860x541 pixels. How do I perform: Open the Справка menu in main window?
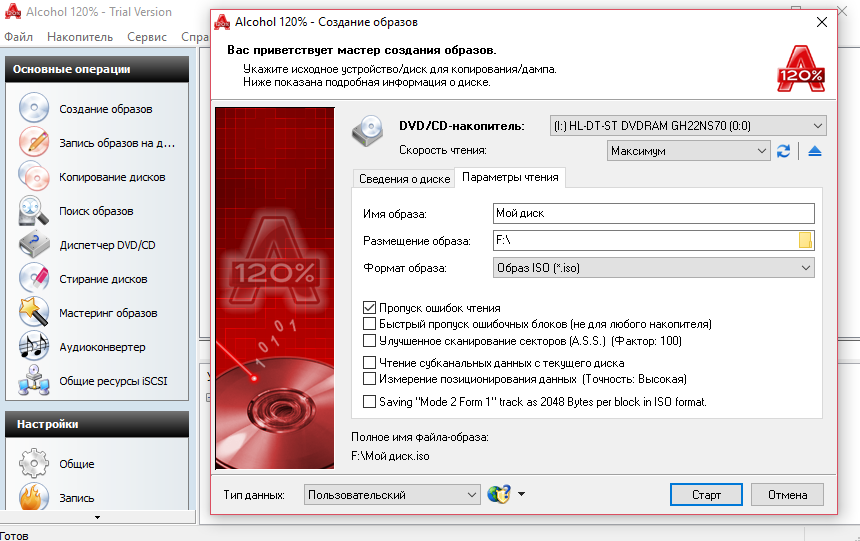pyautogui.click(x=195, y=37)
